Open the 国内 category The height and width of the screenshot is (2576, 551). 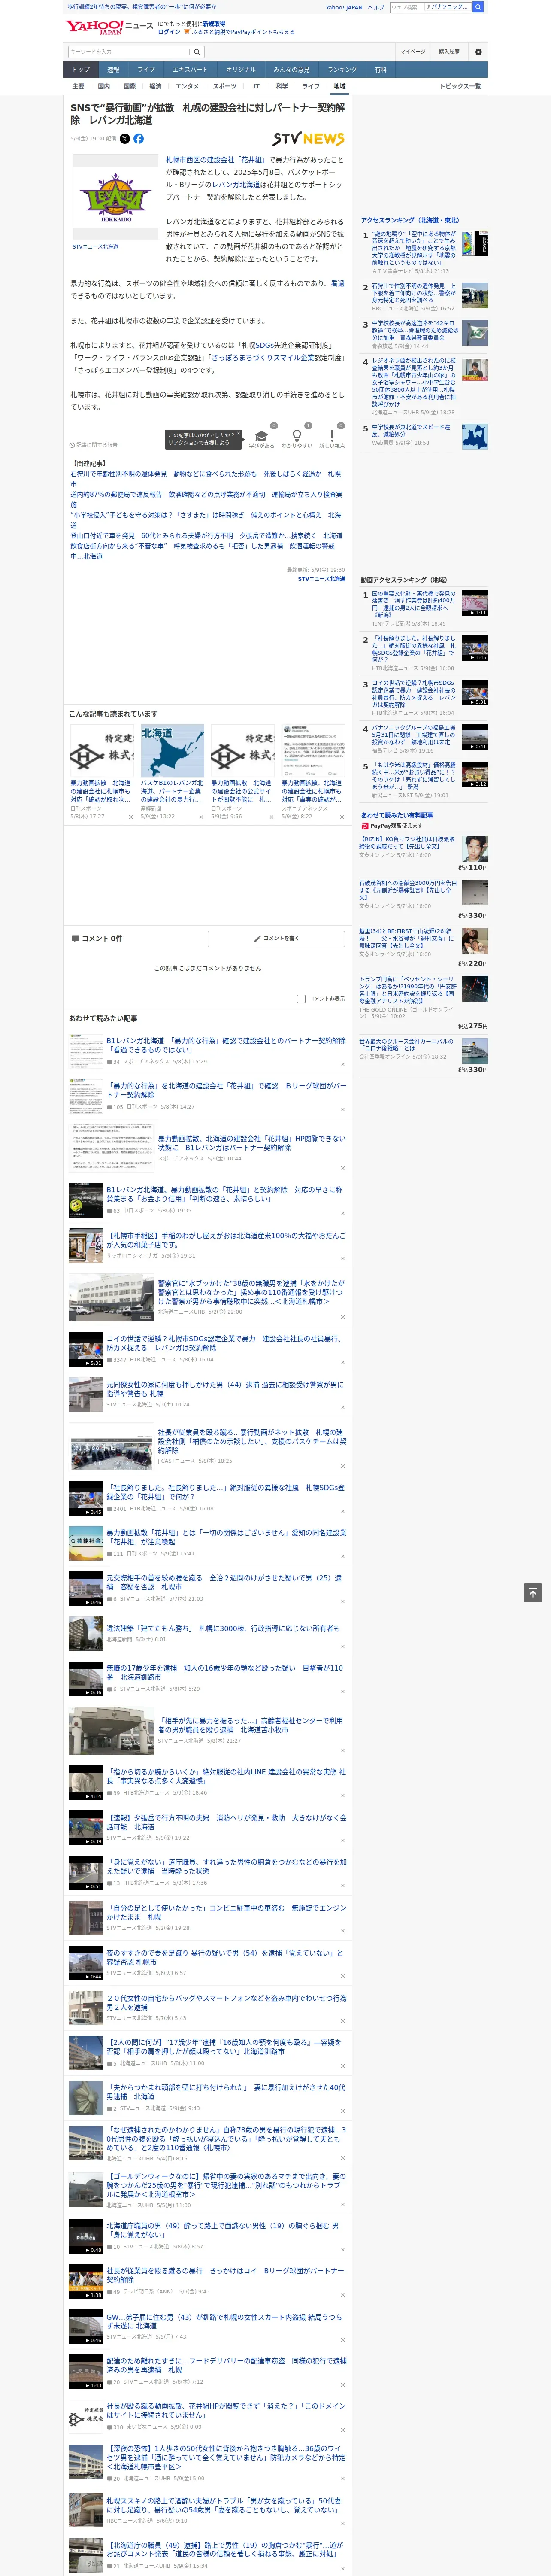point(104,86)
